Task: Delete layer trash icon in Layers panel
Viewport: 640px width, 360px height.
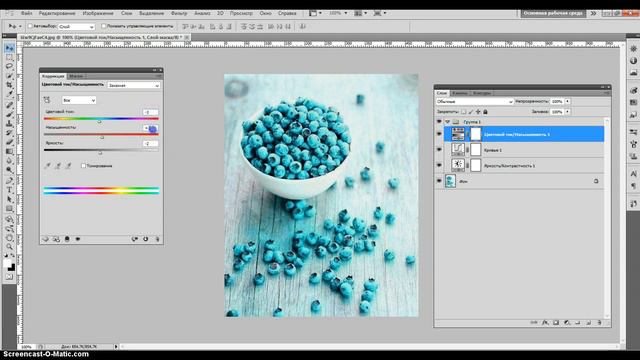Action: [599, 322]
